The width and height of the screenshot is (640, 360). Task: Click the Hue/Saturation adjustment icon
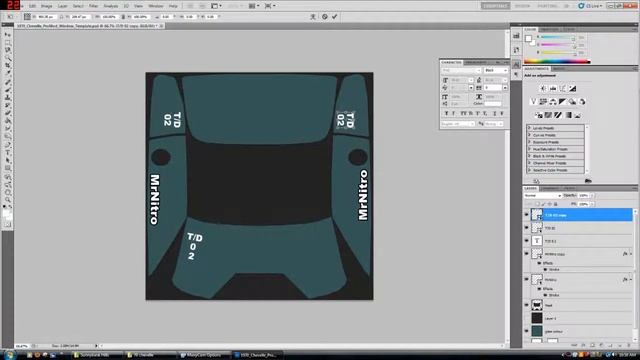[x=543, y=102]
